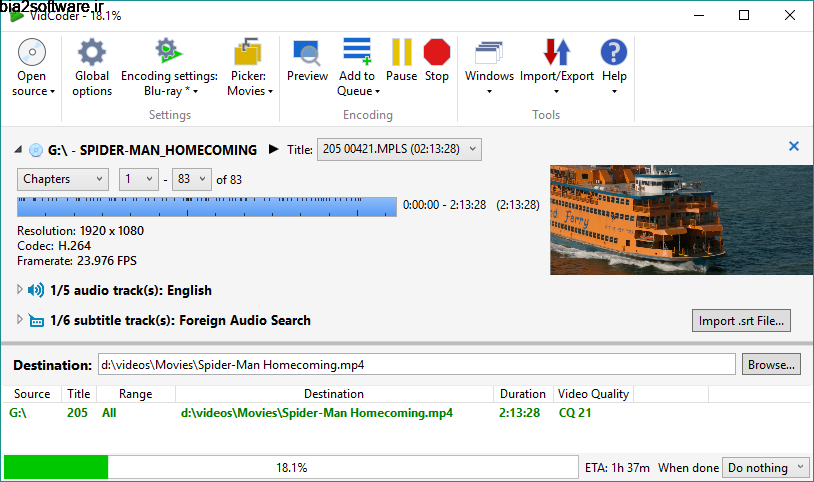
Task: Click the Import .srt File button
Action: point(741,320)
